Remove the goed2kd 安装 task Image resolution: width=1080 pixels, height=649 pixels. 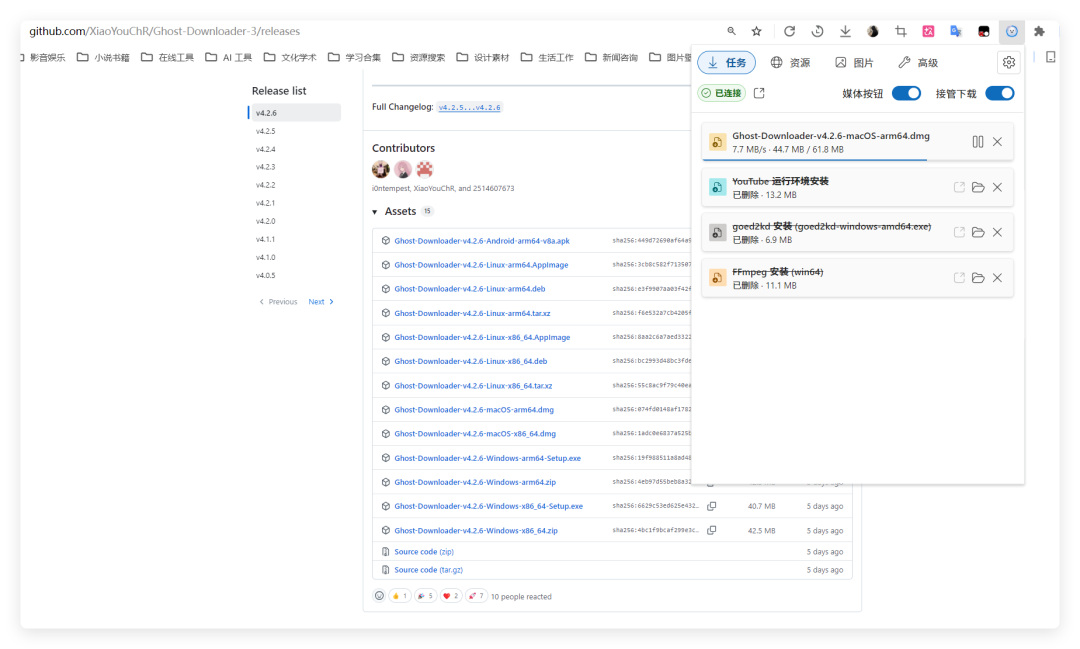(997, 233)
